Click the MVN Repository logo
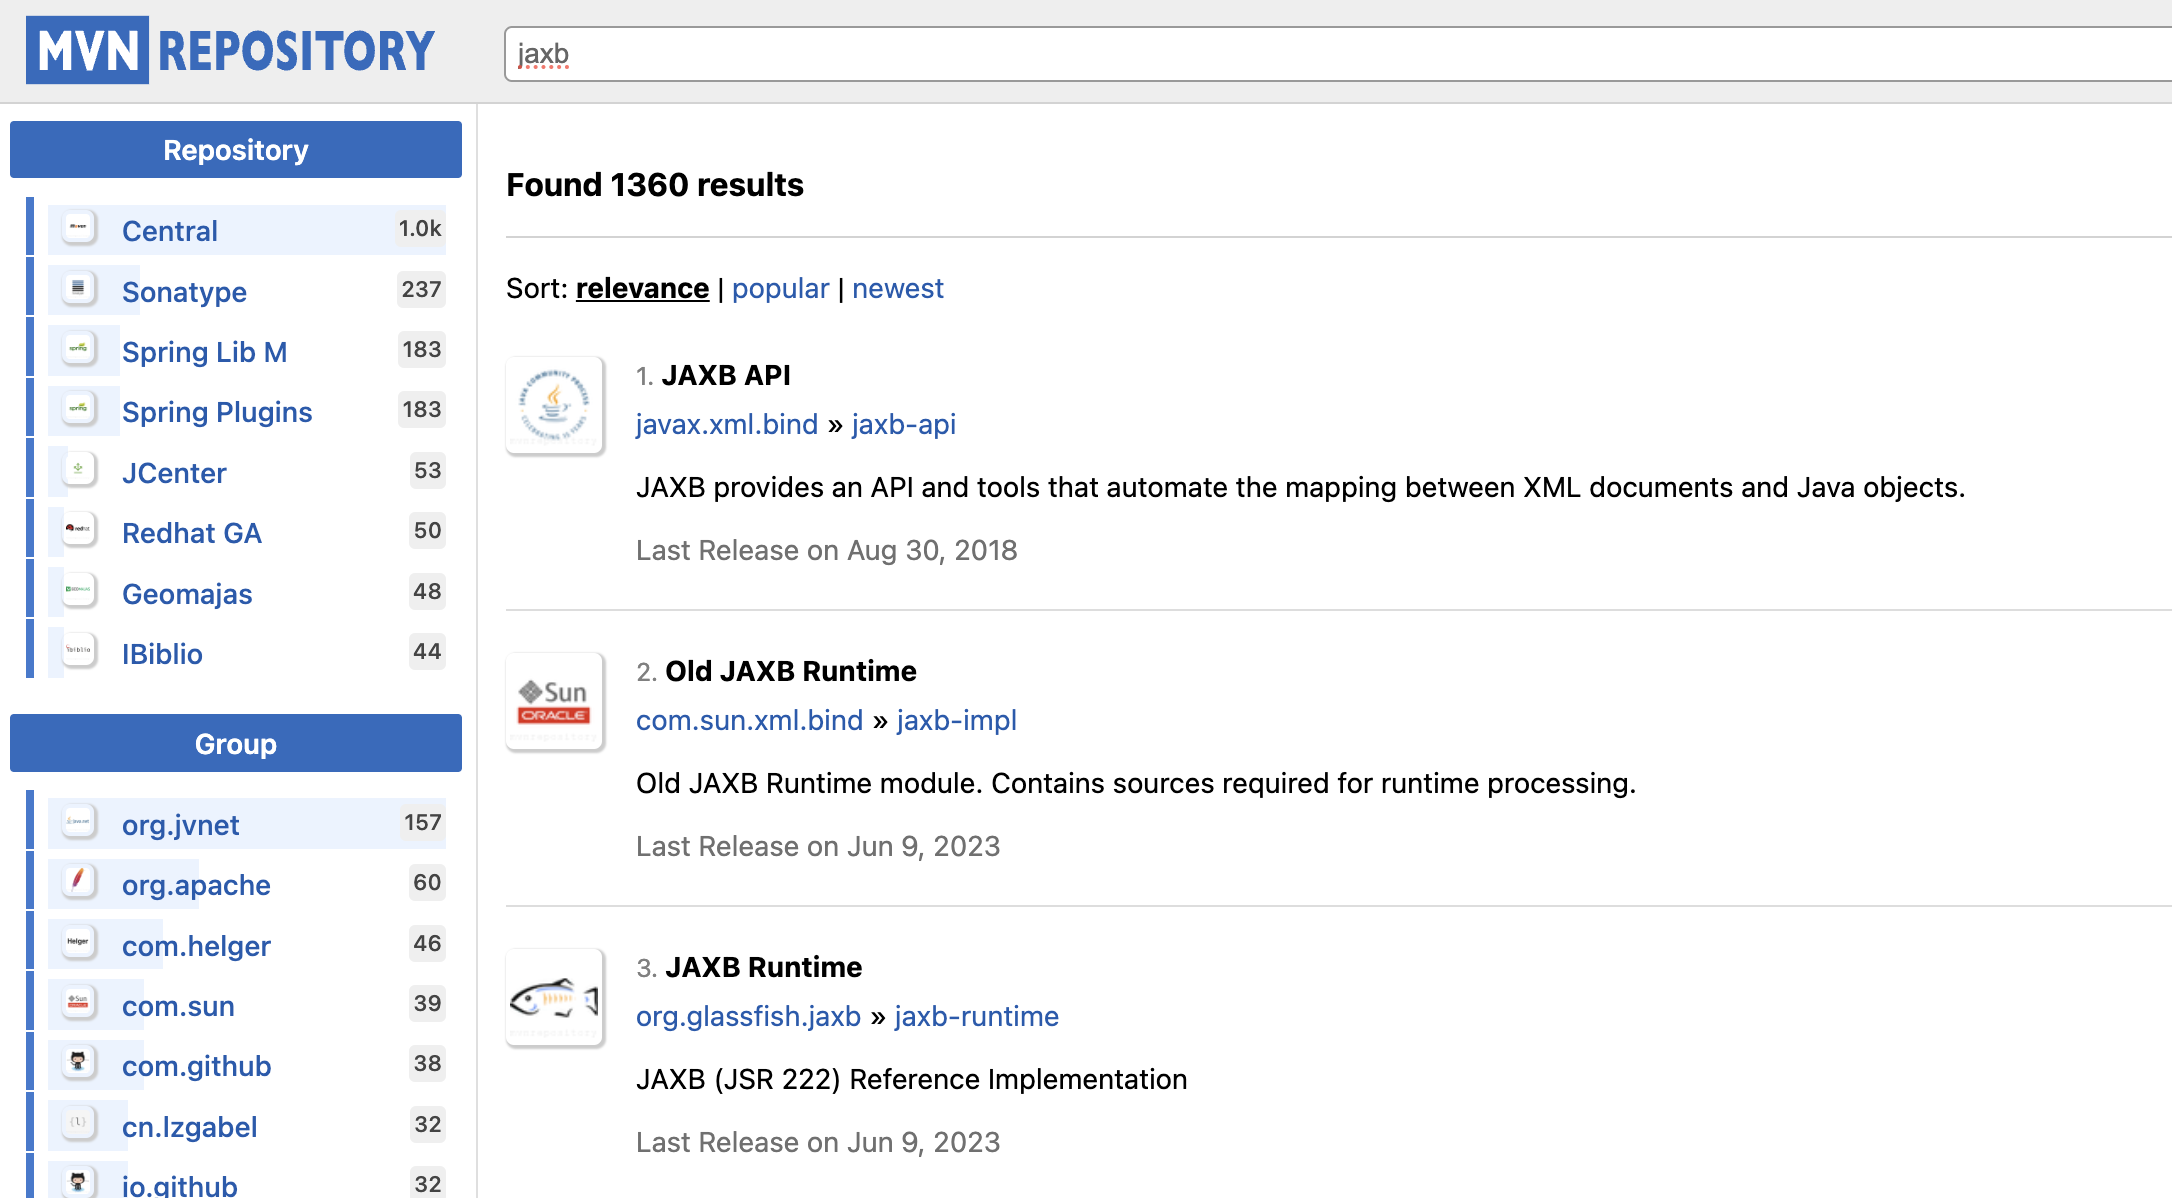 click(x=231, y=50)
